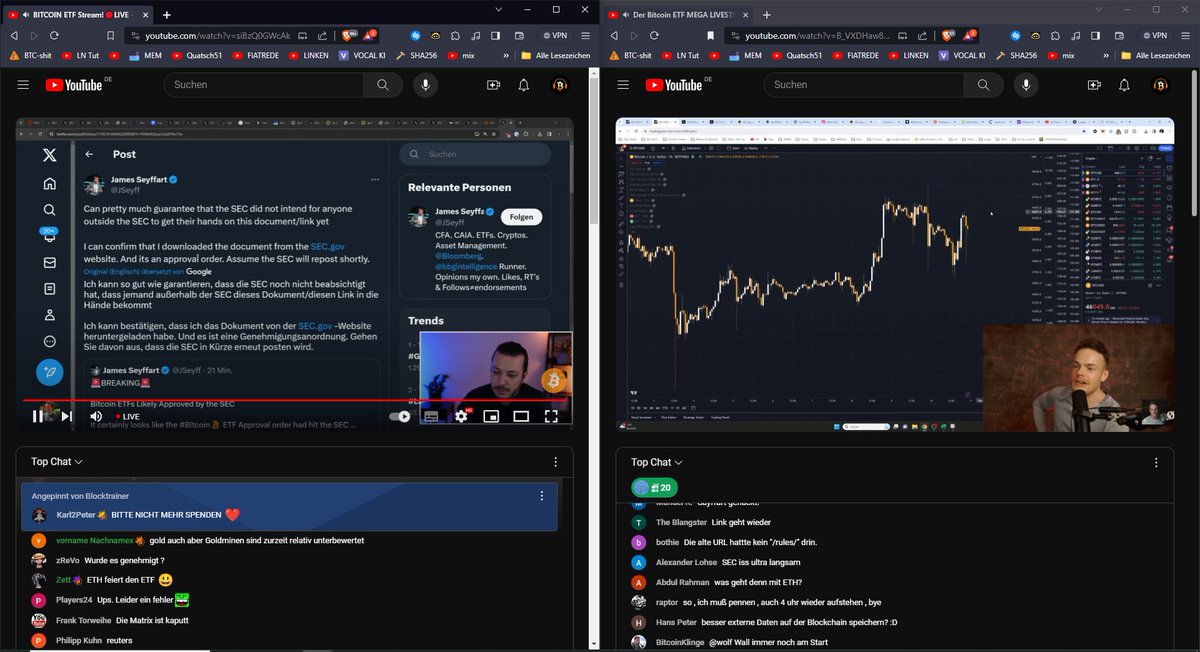The image size is (1200, 652).
Task: Open left chat's three-dot options menu
Action: (556, 462)
